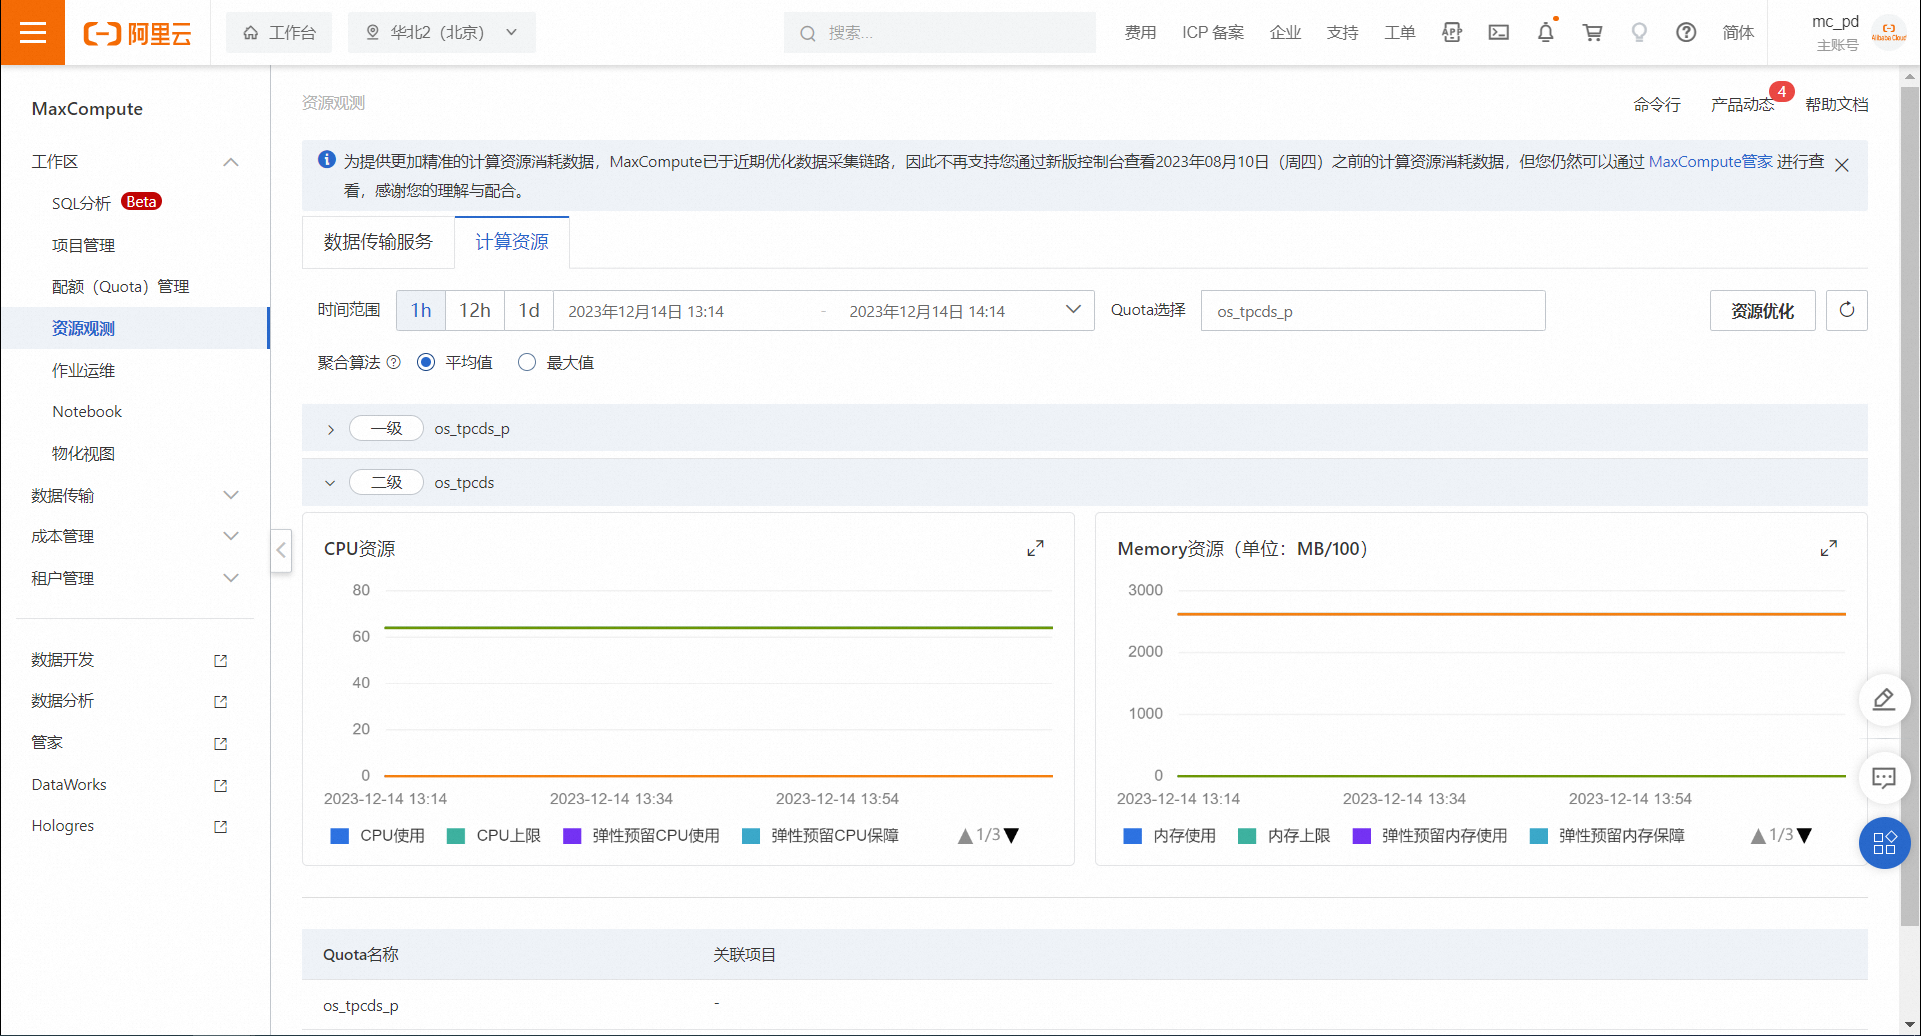Open 配额 (Quota) 管理 menu item

[120, 287]
